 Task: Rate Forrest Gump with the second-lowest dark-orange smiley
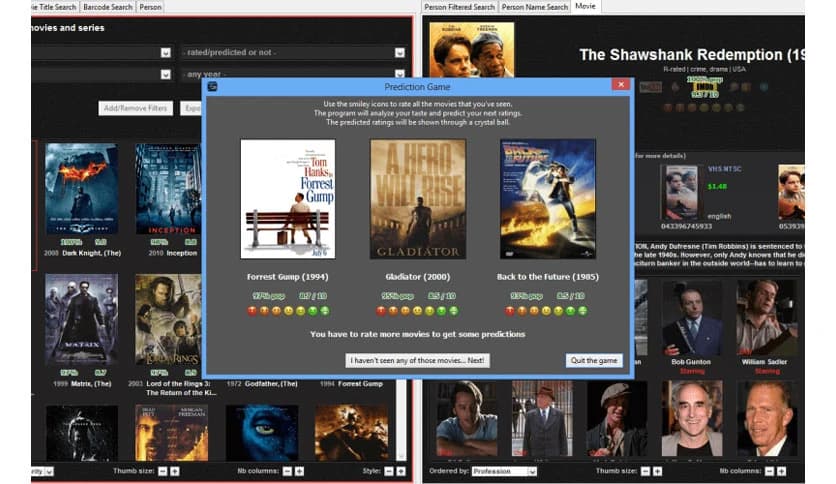point(264,311)
